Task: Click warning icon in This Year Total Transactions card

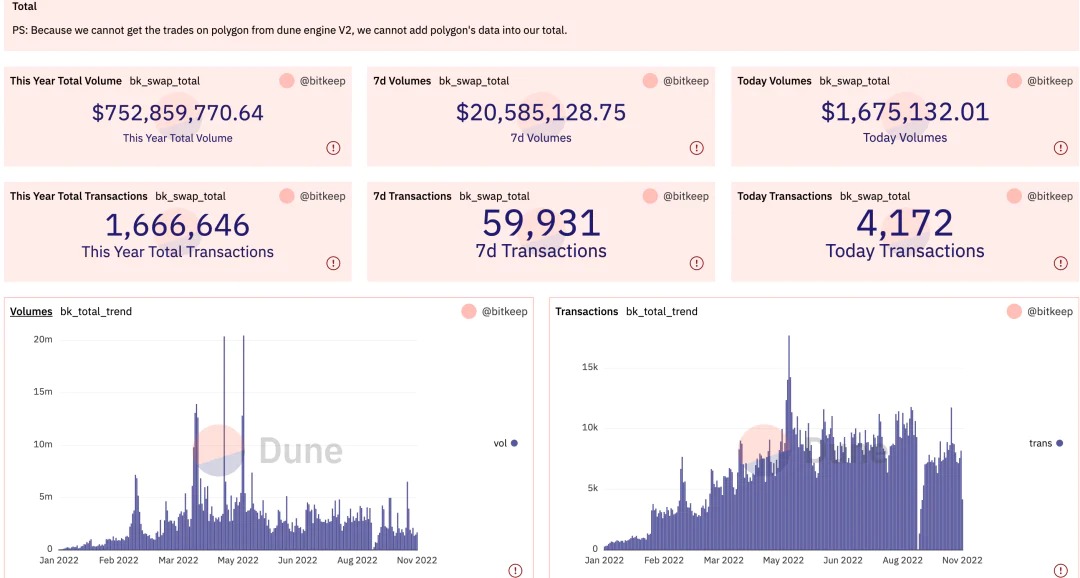Action: pos(333,263)
